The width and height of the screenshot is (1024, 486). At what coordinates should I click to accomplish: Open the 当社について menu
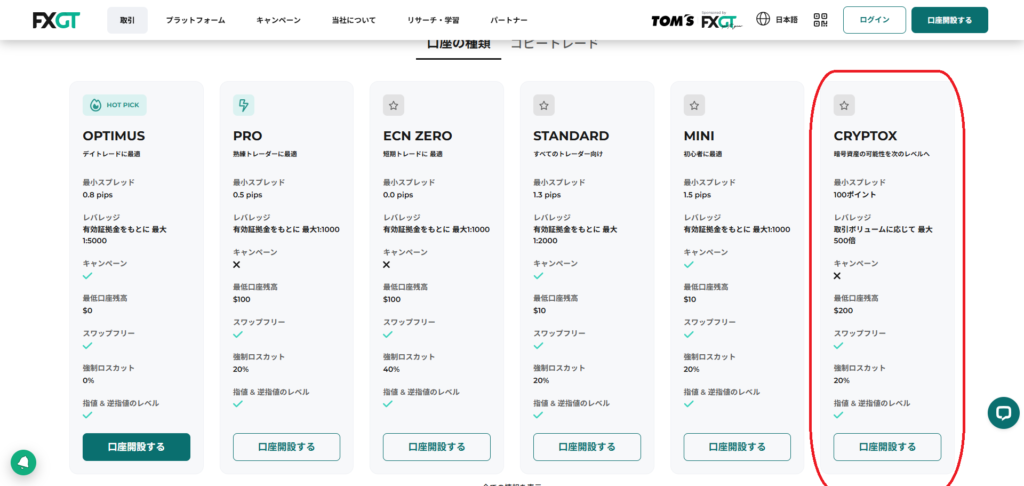(354, 20)
